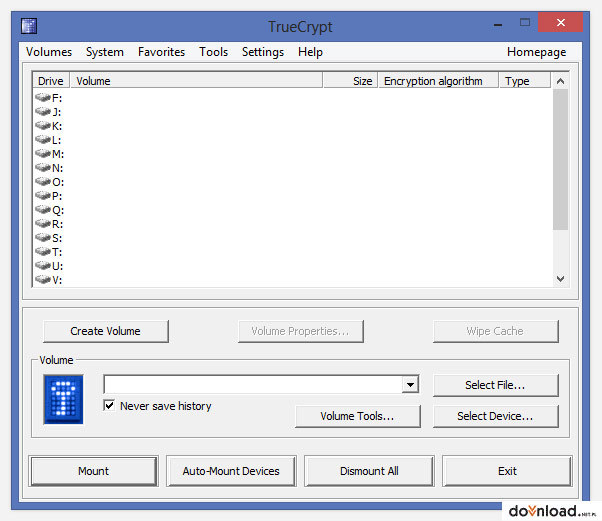Click the drive list scroll up arrow
Viewport: 602px width, 521px height.
[560, 81]
